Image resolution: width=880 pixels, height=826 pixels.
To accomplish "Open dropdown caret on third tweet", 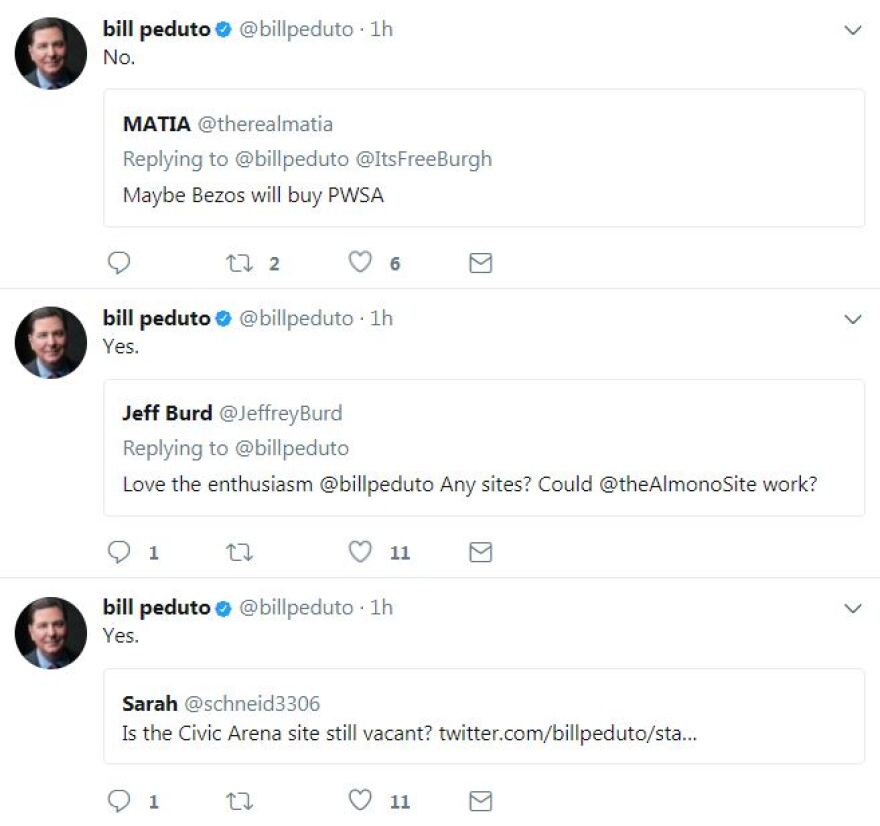I will click(853, 609).
